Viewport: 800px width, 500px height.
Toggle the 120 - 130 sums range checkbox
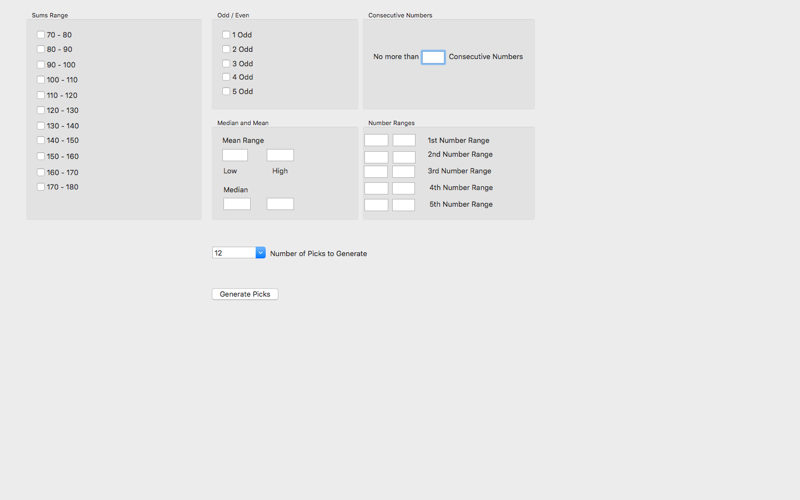click(41, 110)
